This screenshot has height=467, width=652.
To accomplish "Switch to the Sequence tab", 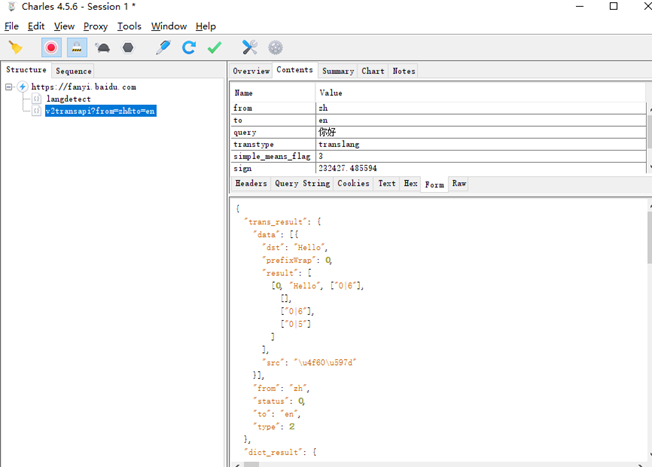I will click(73, 71).
